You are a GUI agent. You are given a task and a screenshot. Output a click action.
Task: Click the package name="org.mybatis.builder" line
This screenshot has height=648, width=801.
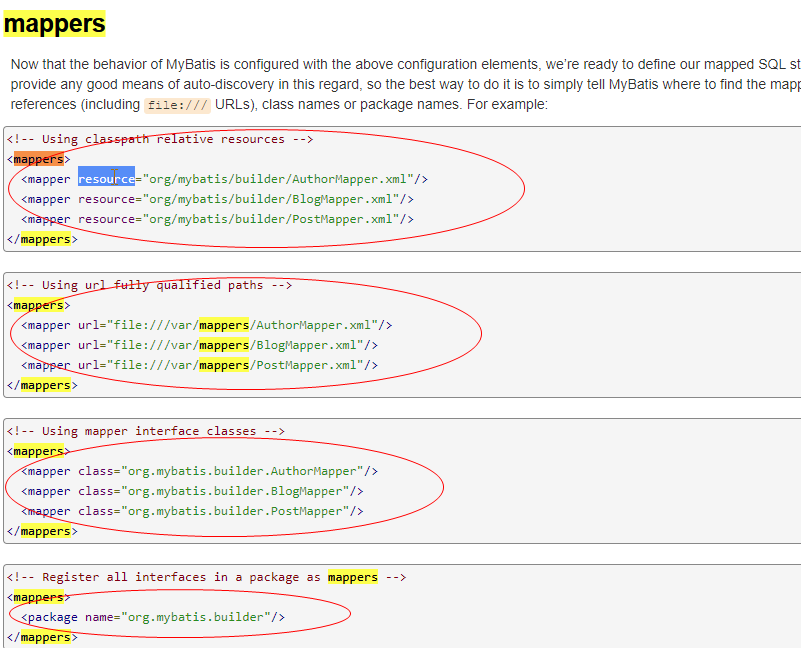[153, 617]
